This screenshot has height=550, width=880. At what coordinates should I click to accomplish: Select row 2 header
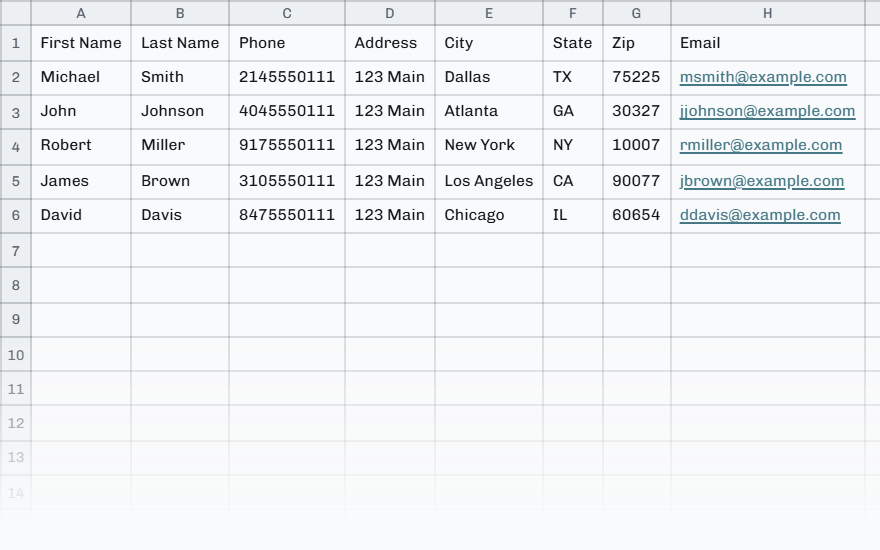(16, 77)
